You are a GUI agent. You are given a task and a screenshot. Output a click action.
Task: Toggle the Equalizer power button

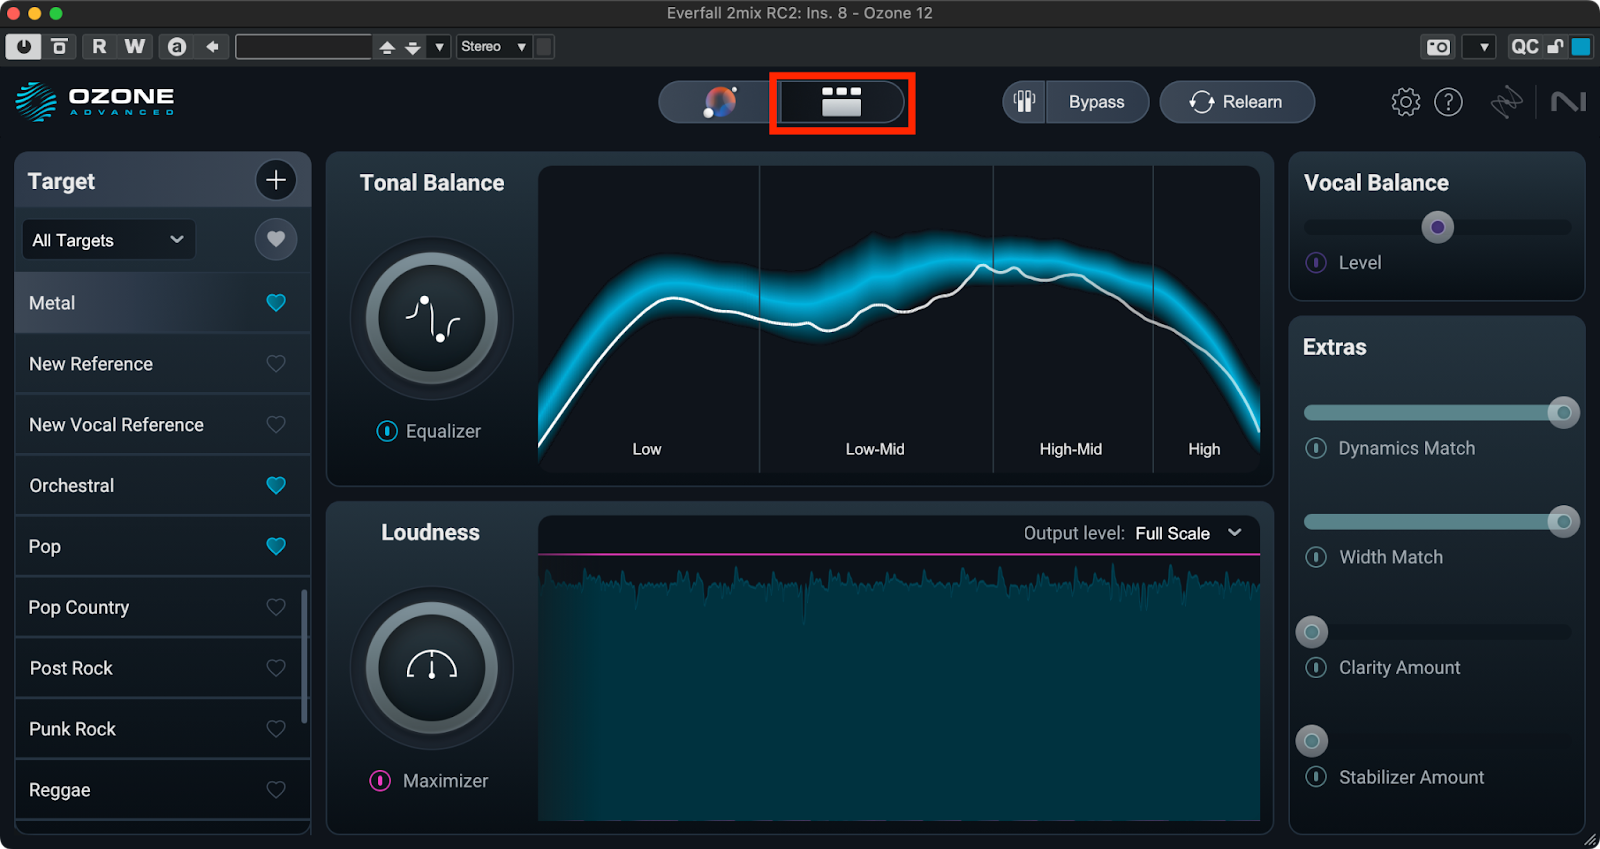tap(387, 431)
